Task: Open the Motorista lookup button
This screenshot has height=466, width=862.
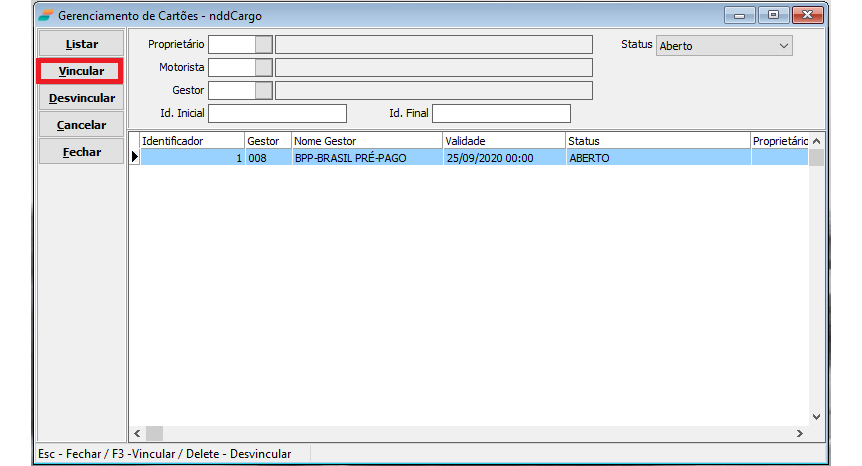Action: click(x=264, y=67)
